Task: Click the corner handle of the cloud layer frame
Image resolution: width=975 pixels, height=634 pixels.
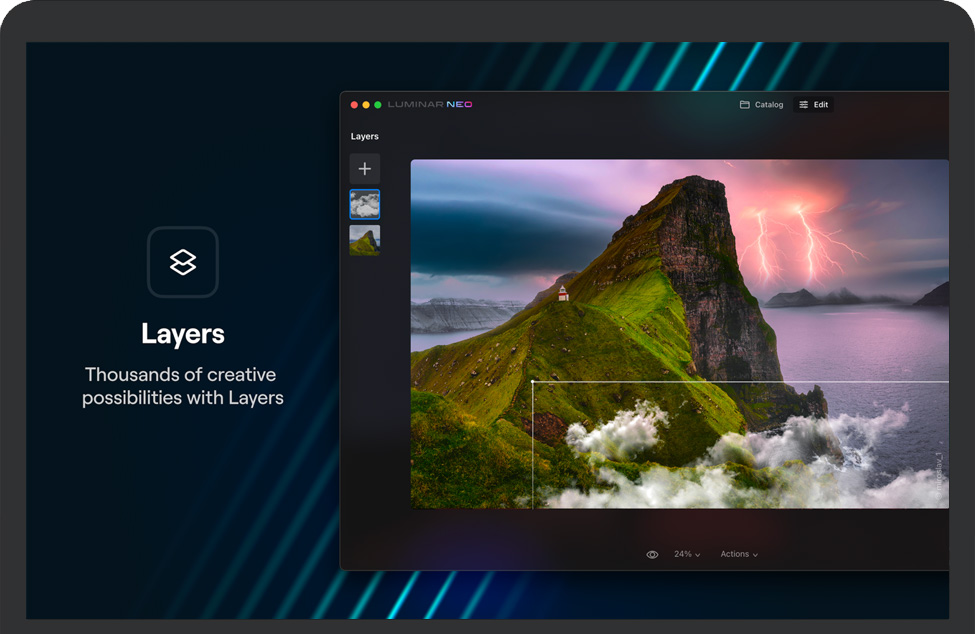Action: pyautogui.click(x=533, y=382)
